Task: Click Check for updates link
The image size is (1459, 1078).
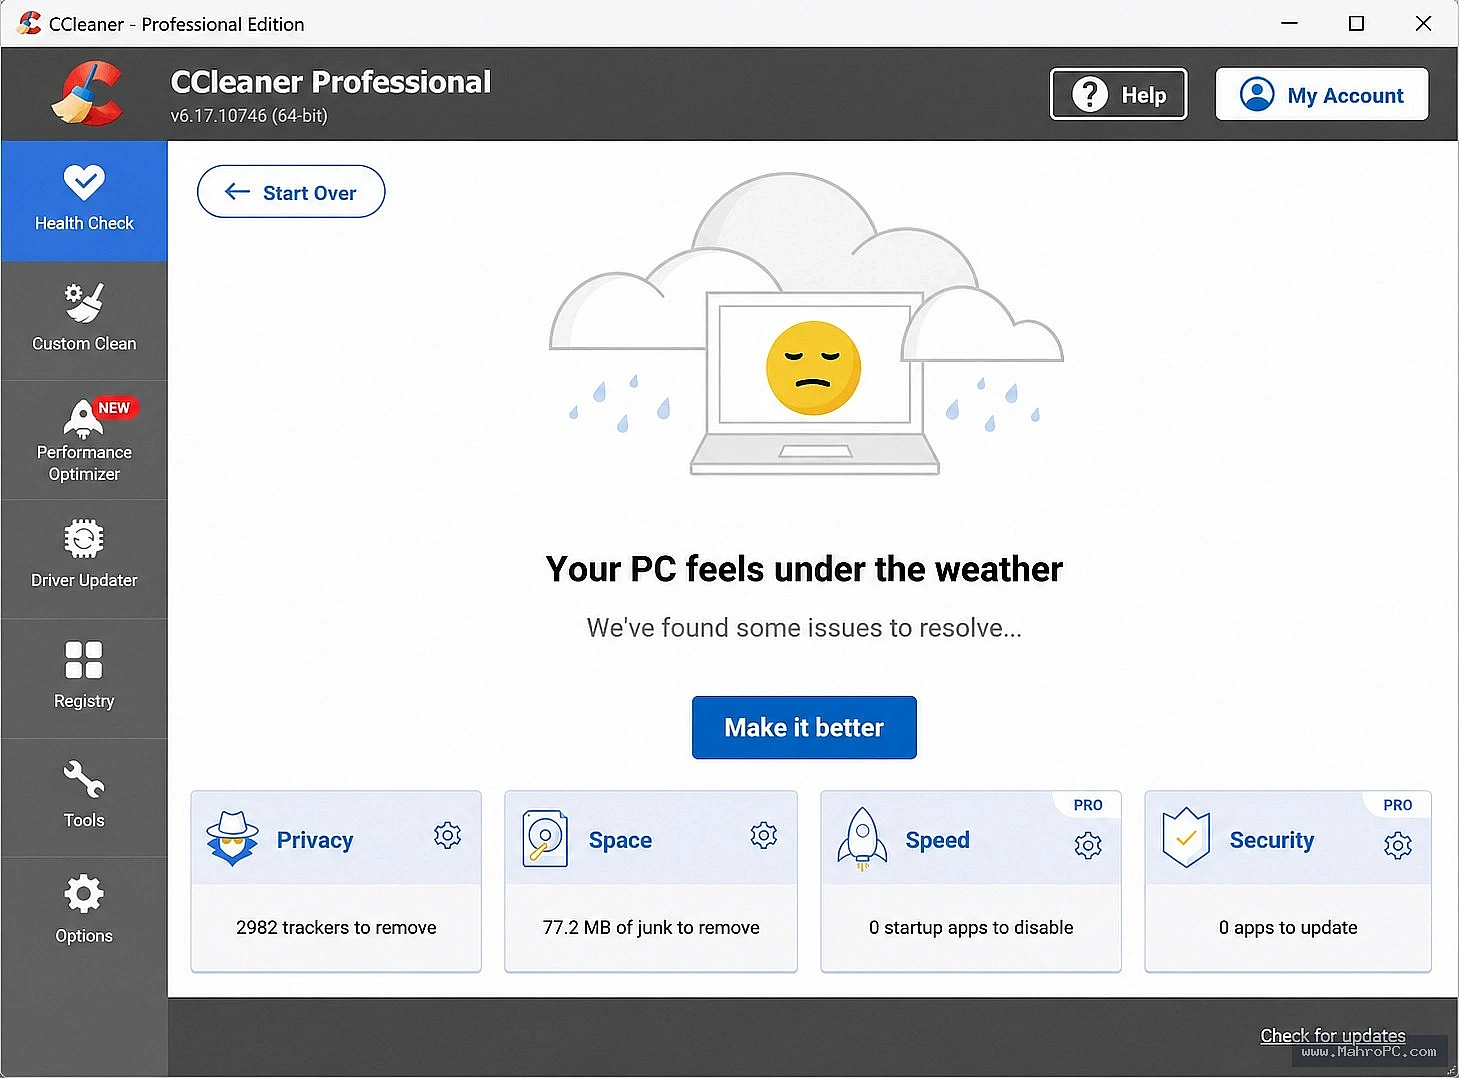Action: point(1333,1035)
